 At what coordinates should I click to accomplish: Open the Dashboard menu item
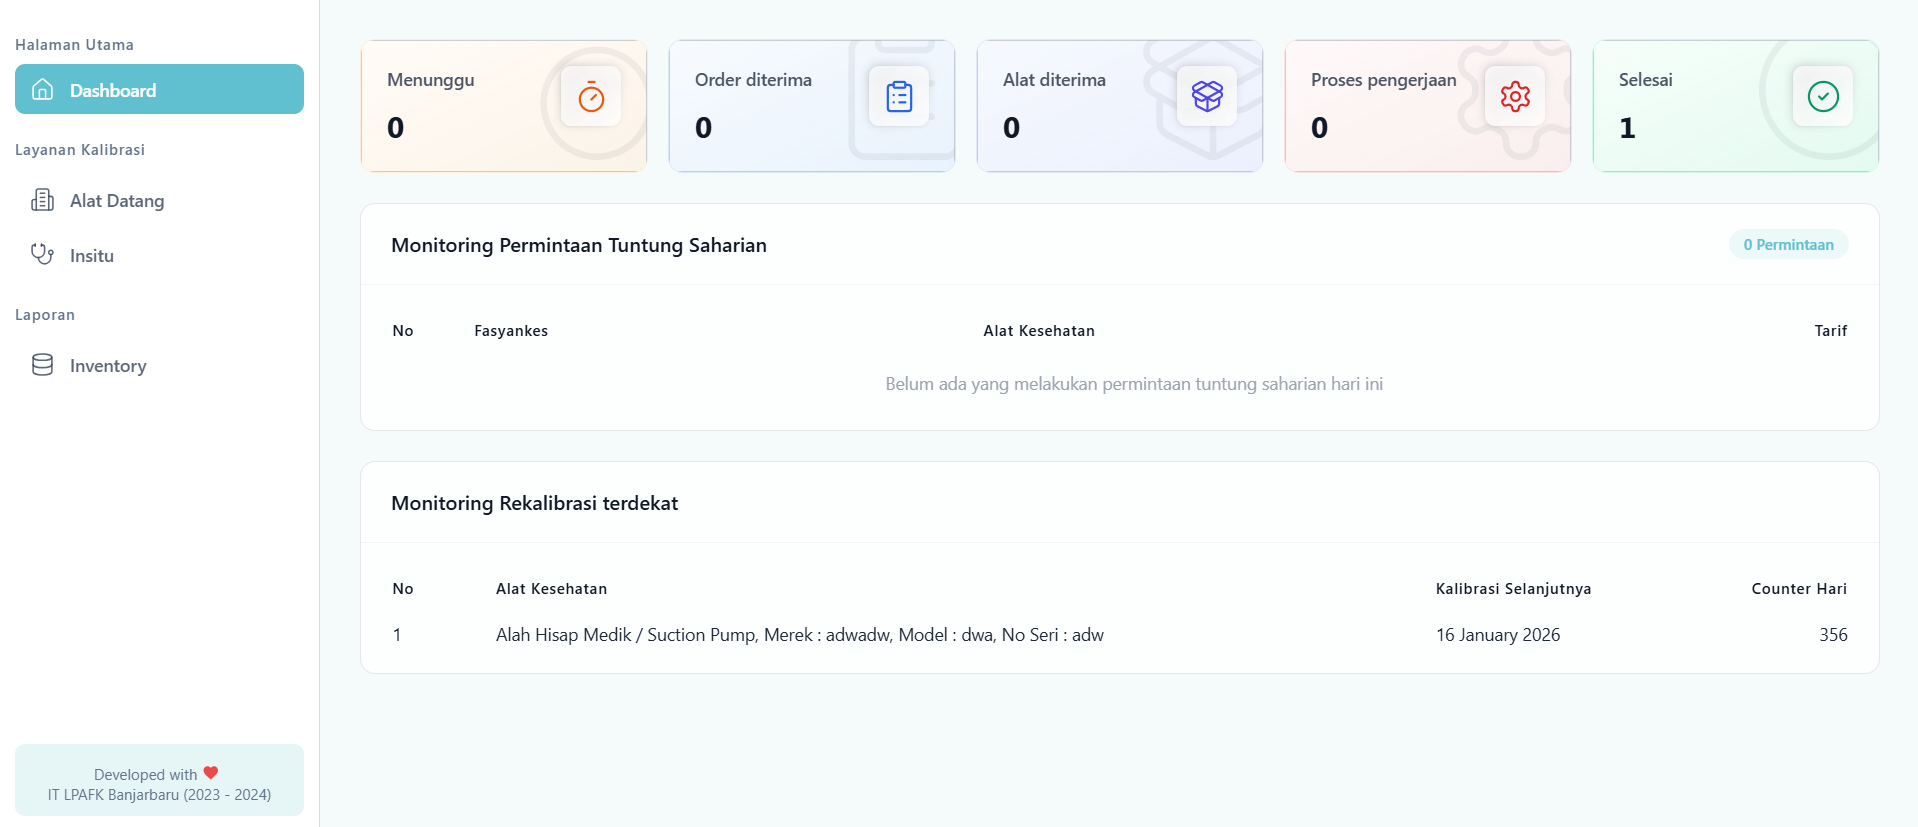[159, 89]
